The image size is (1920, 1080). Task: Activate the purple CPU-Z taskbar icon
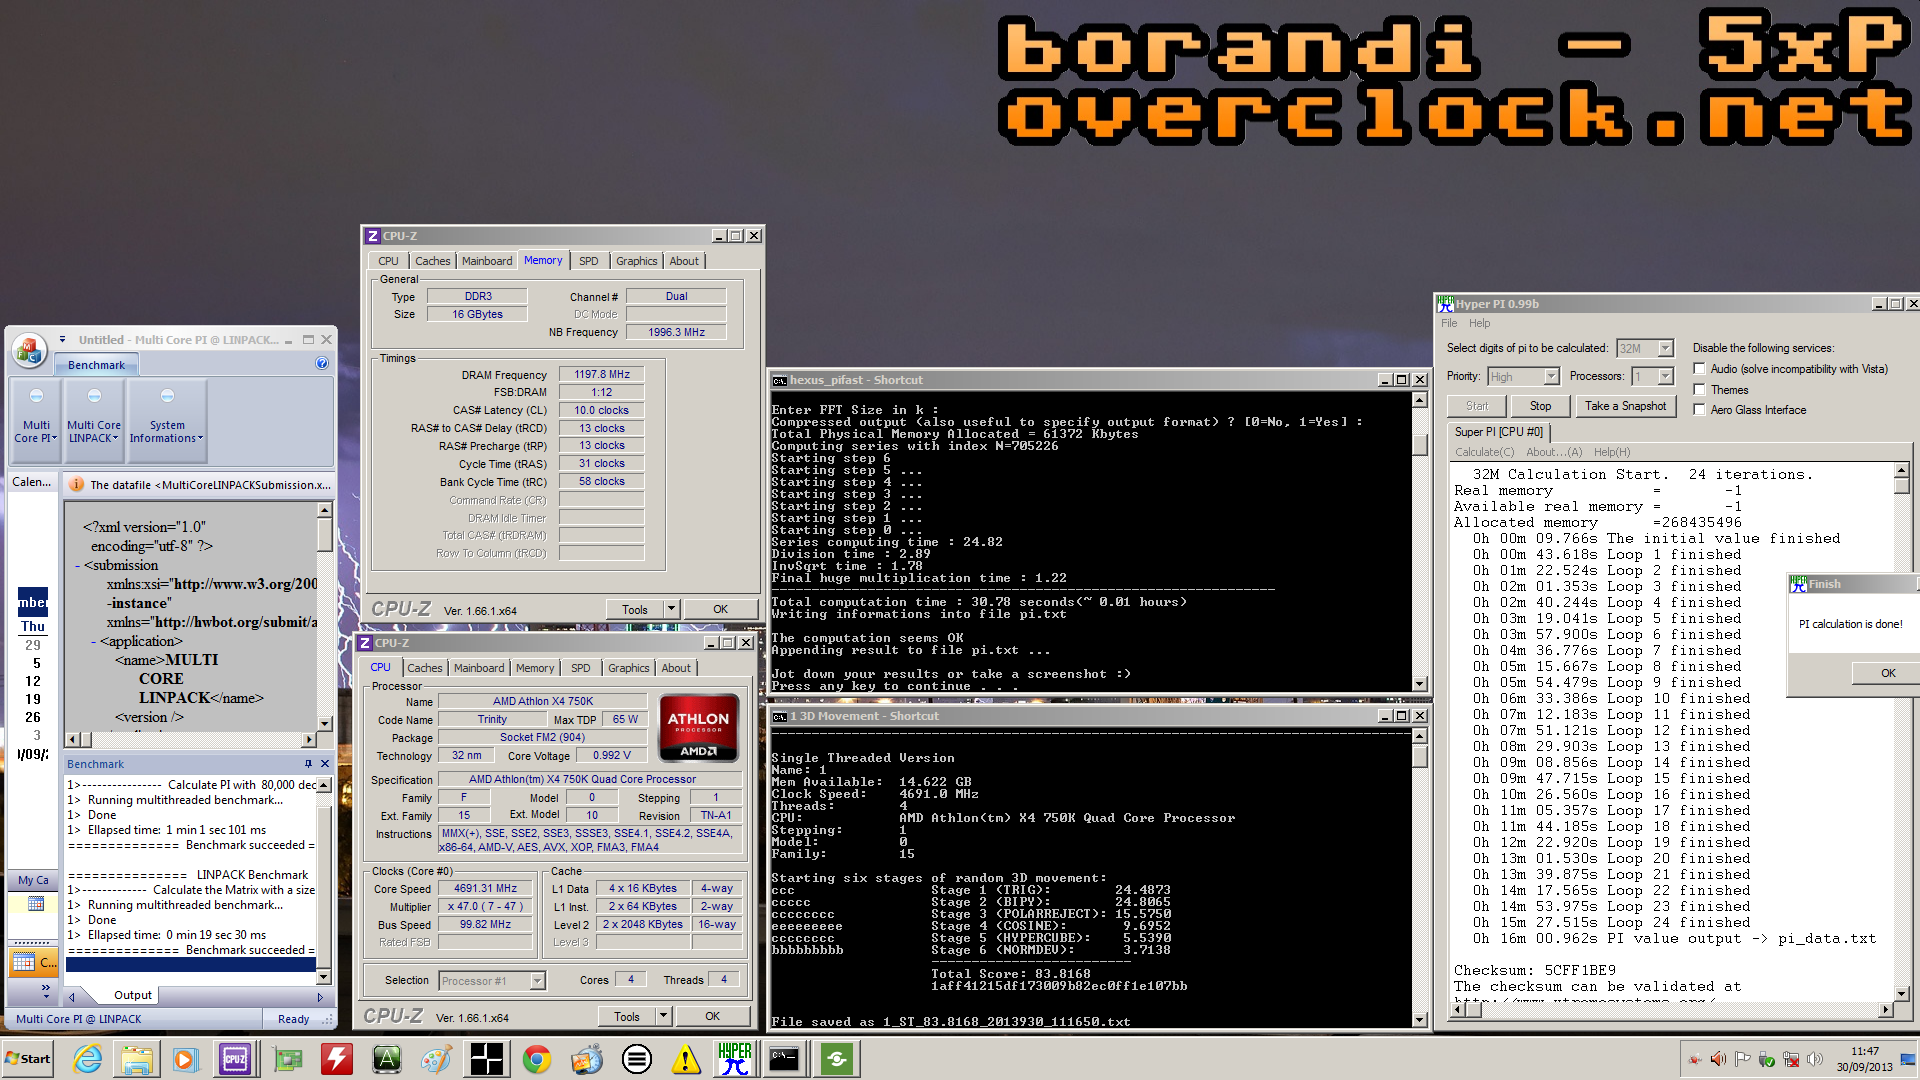[x=236, y=1059]
